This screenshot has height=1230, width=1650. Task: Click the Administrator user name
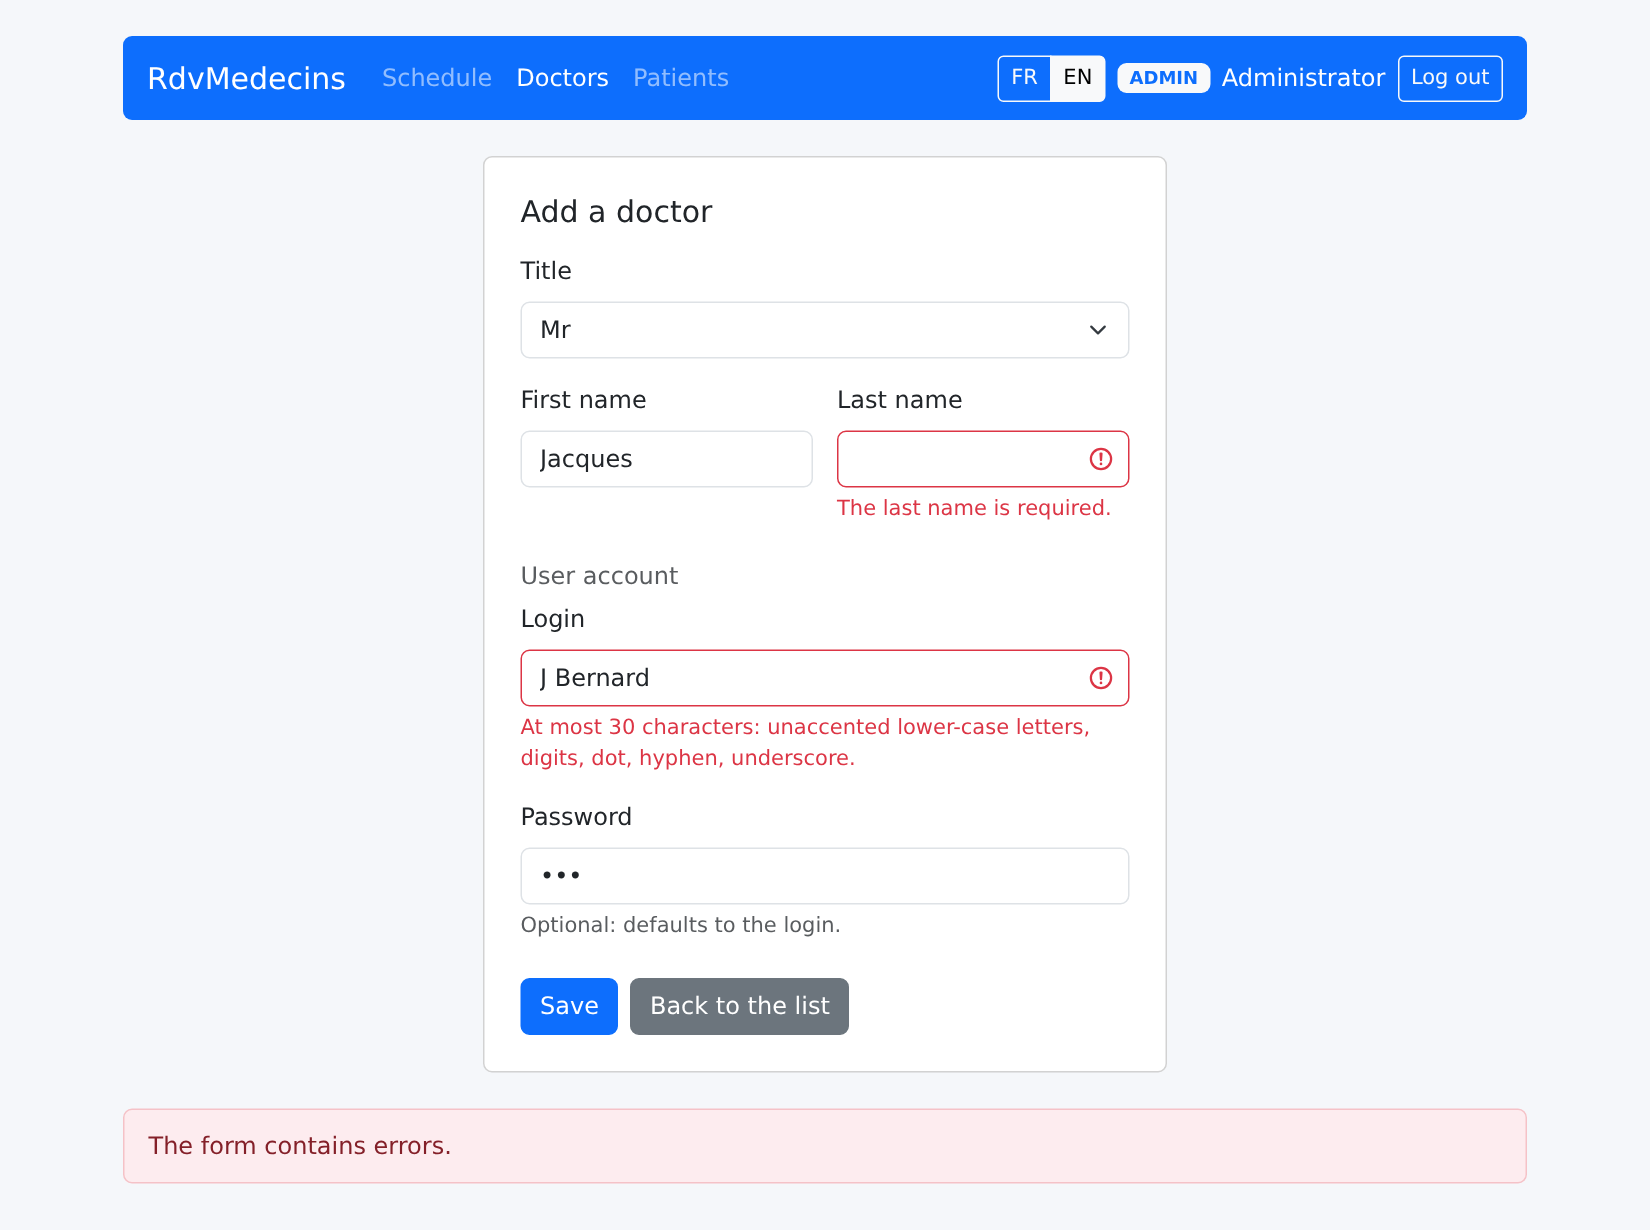point(1303,78)
